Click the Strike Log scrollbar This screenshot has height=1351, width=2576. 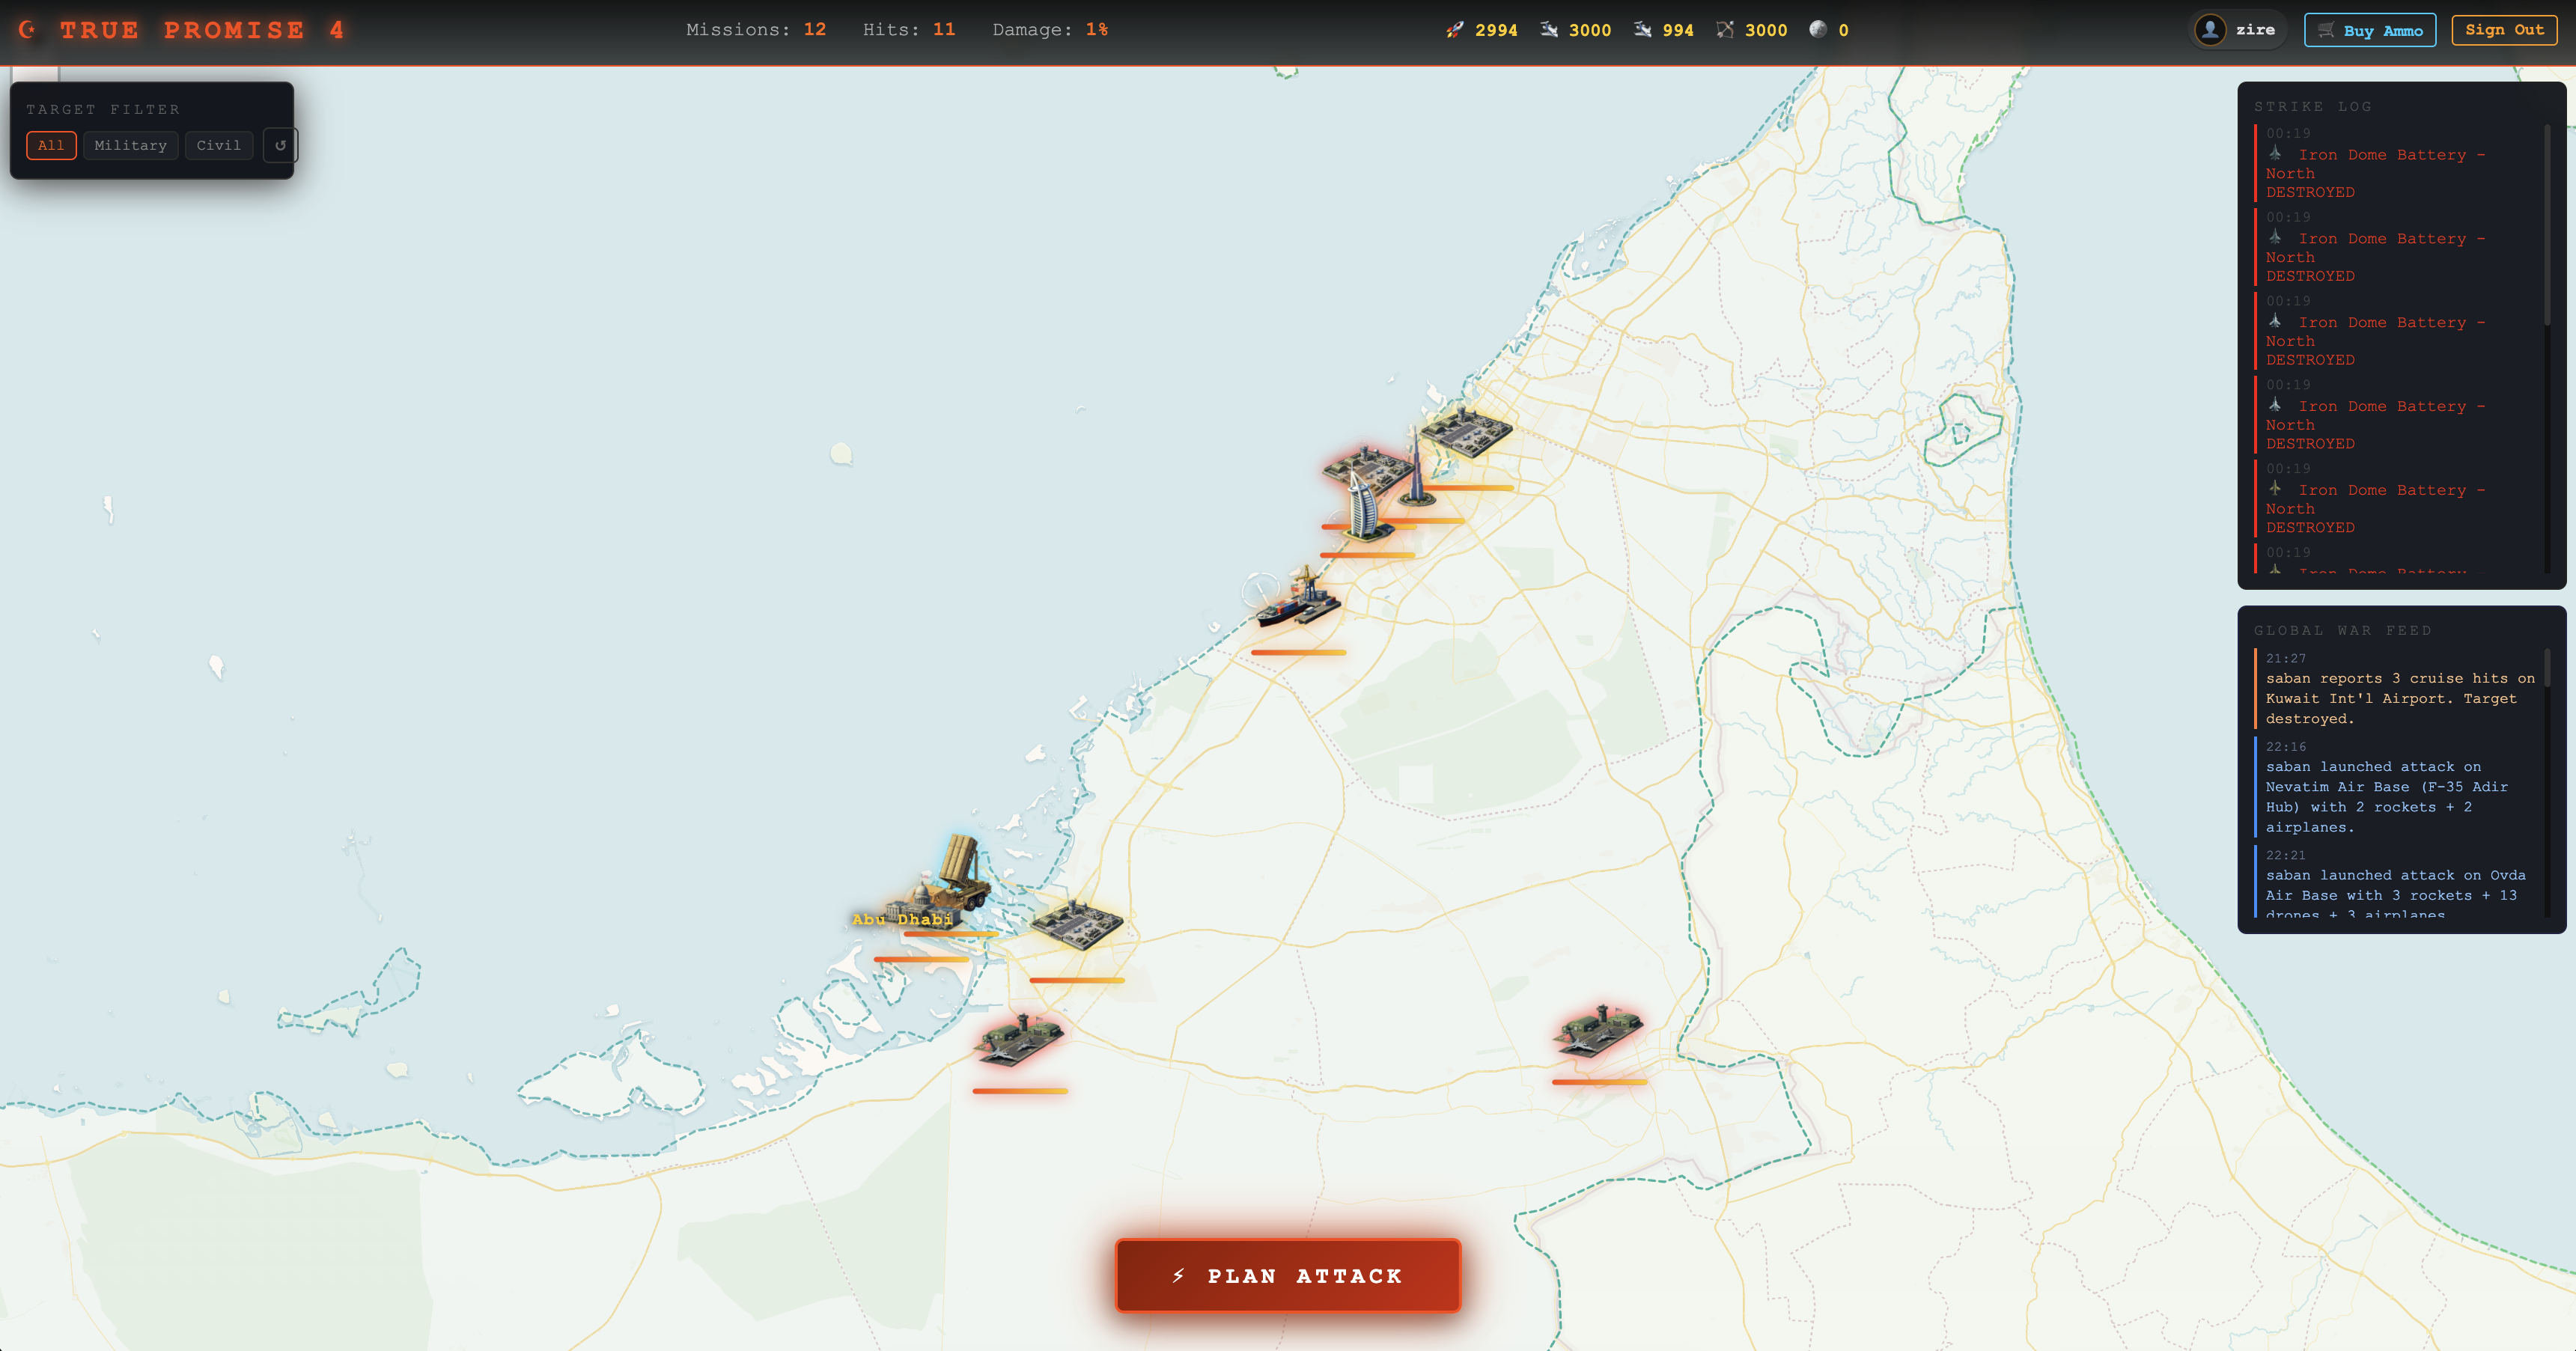[2546, 226]
